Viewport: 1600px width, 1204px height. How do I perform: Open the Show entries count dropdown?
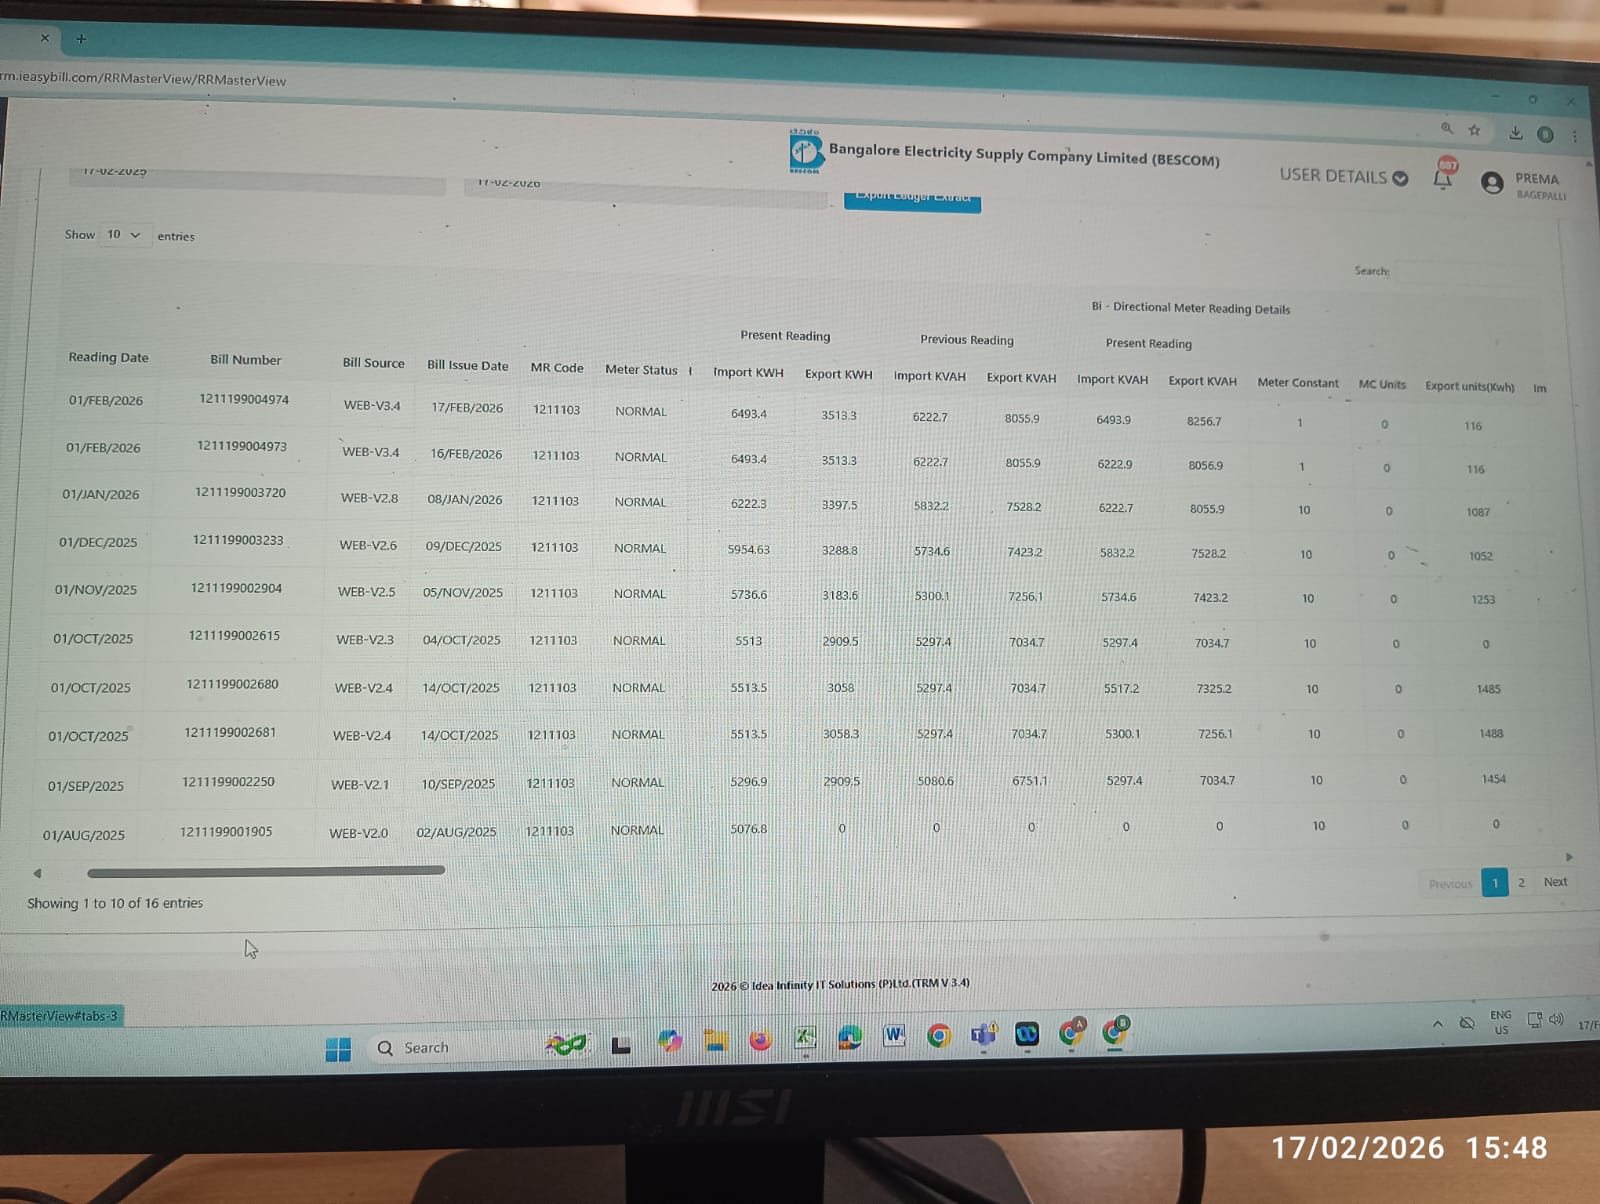coord(125,235)
